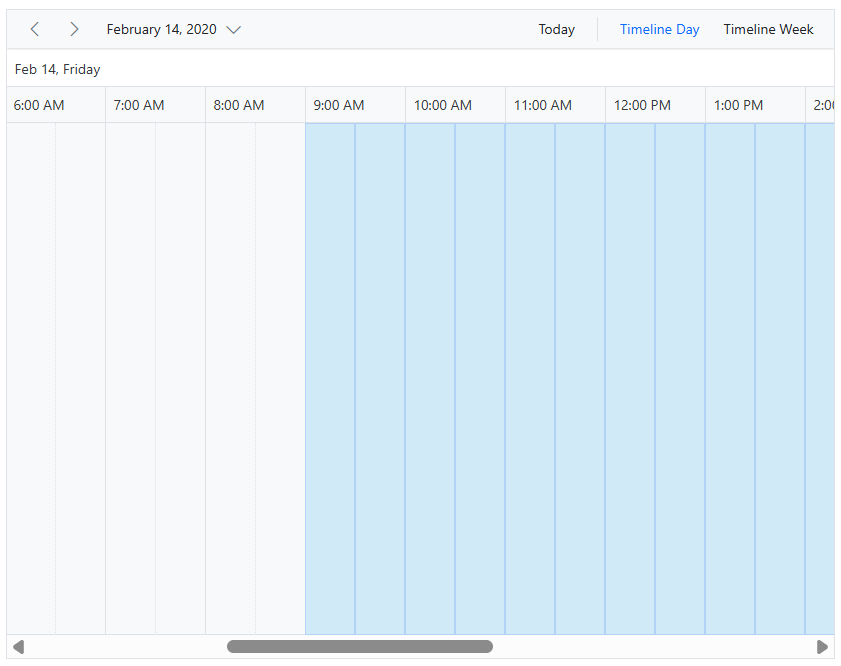Click the Feb 14, Friday date header

pos(57,69)
